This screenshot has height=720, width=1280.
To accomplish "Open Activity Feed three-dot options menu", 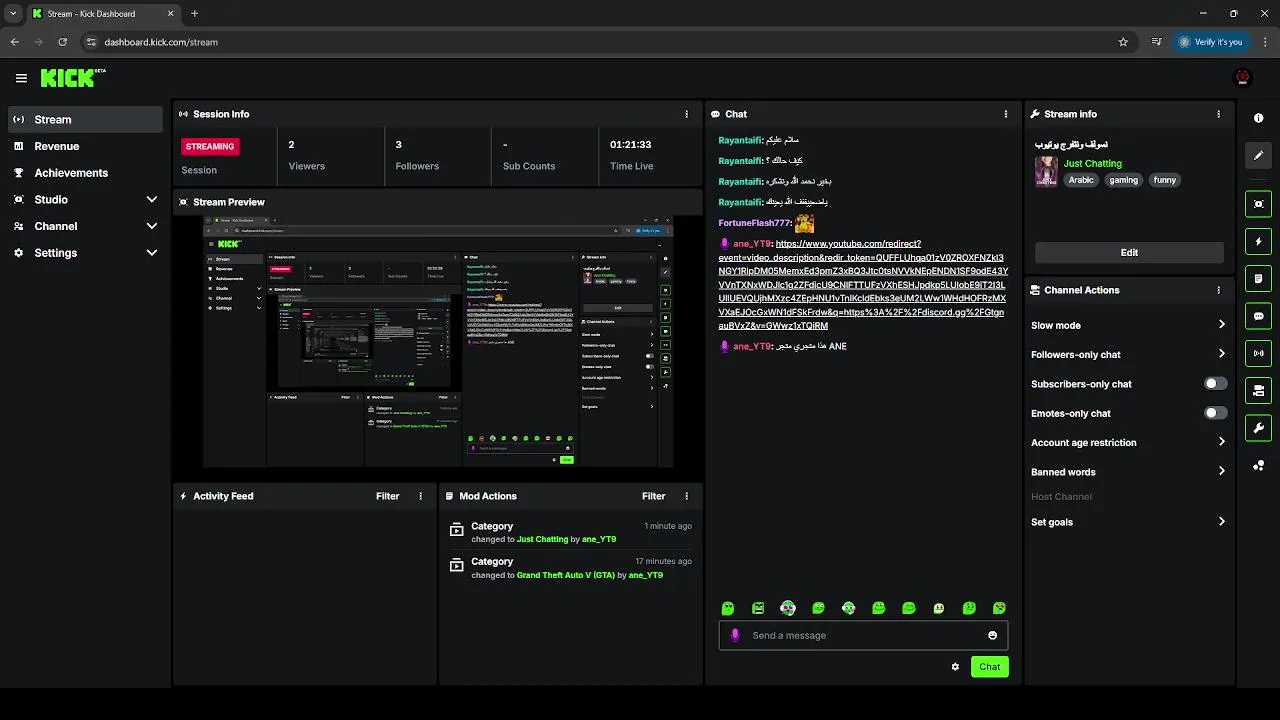I will coord(420,496).
